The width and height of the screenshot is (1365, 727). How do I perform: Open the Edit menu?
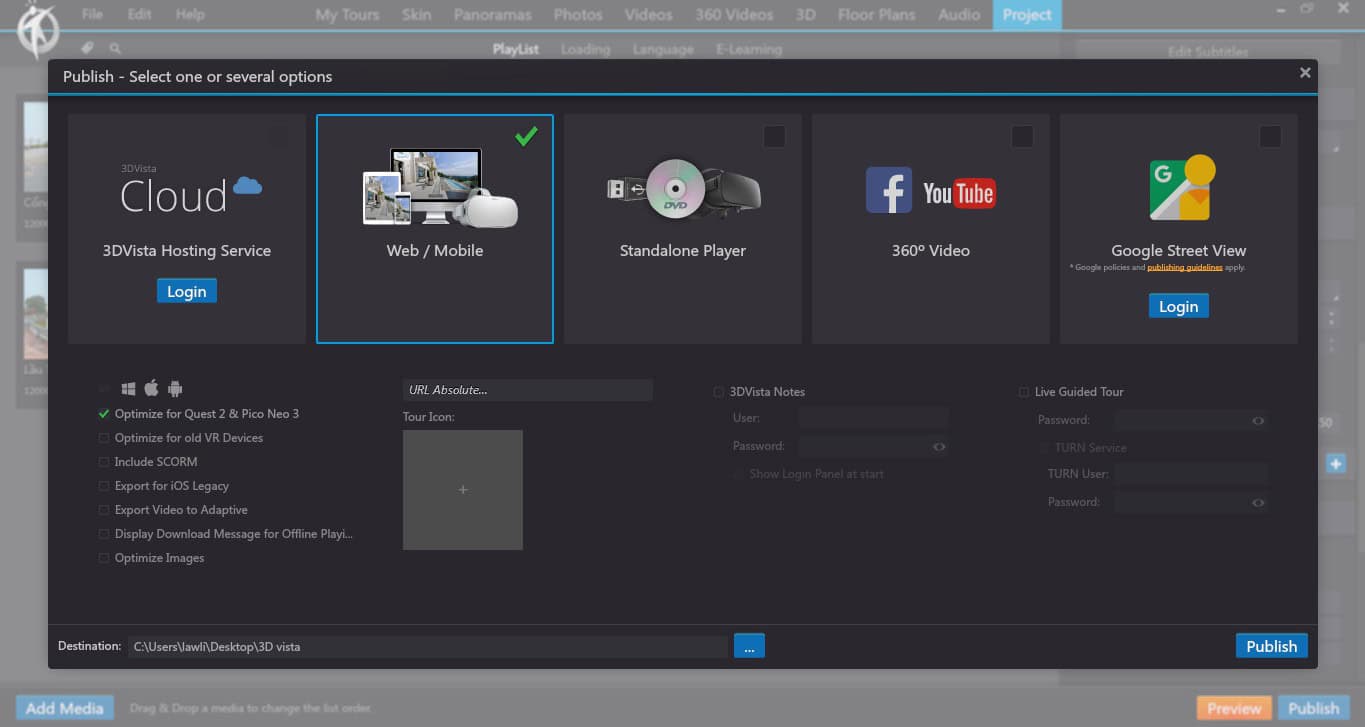click(x=139, y=14)
